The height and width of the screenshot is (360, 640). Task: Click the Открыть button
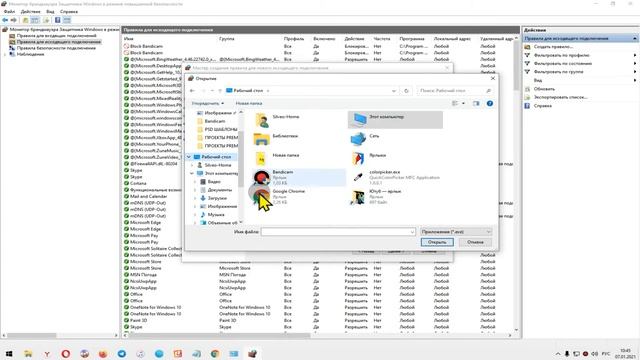pyautogui.click(x=437, y=242)
